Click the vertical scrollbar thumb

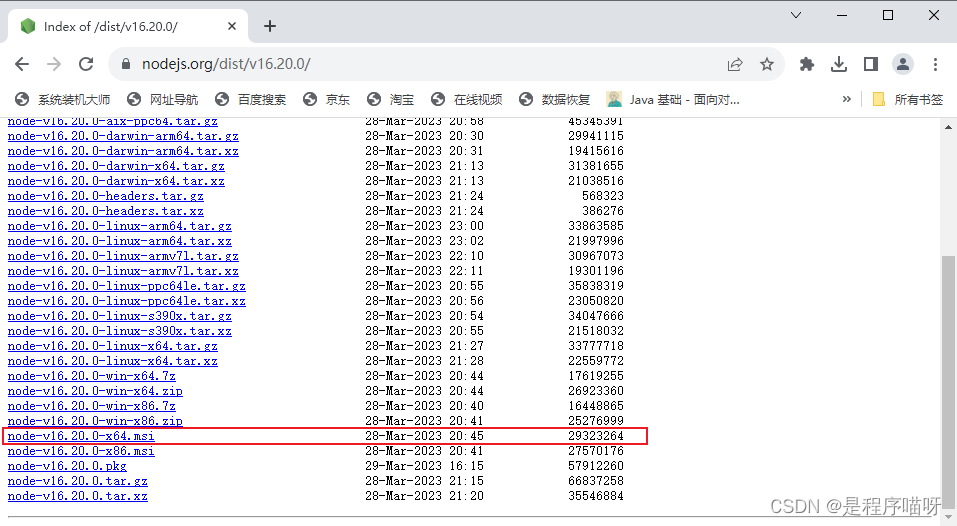pos(948,384)
